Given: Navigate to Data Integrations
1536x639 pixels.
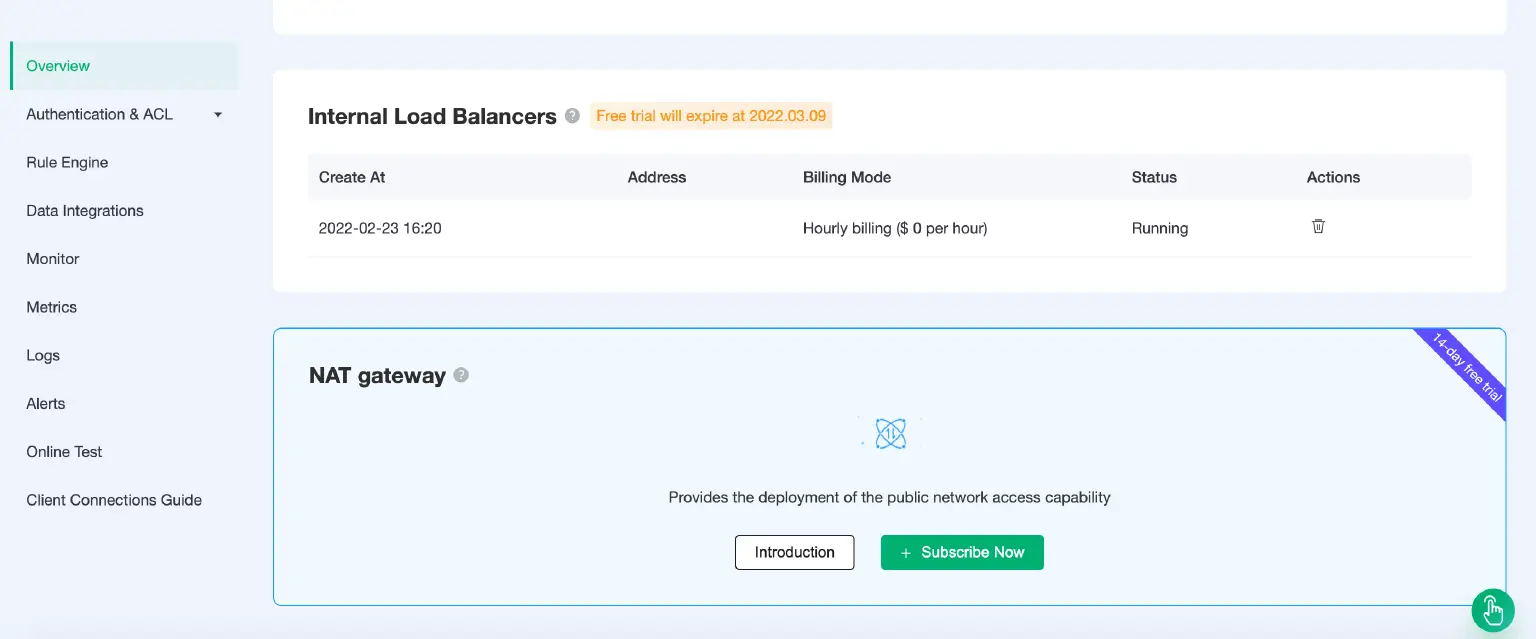Looking at the screenshot, I should [84, 210].
